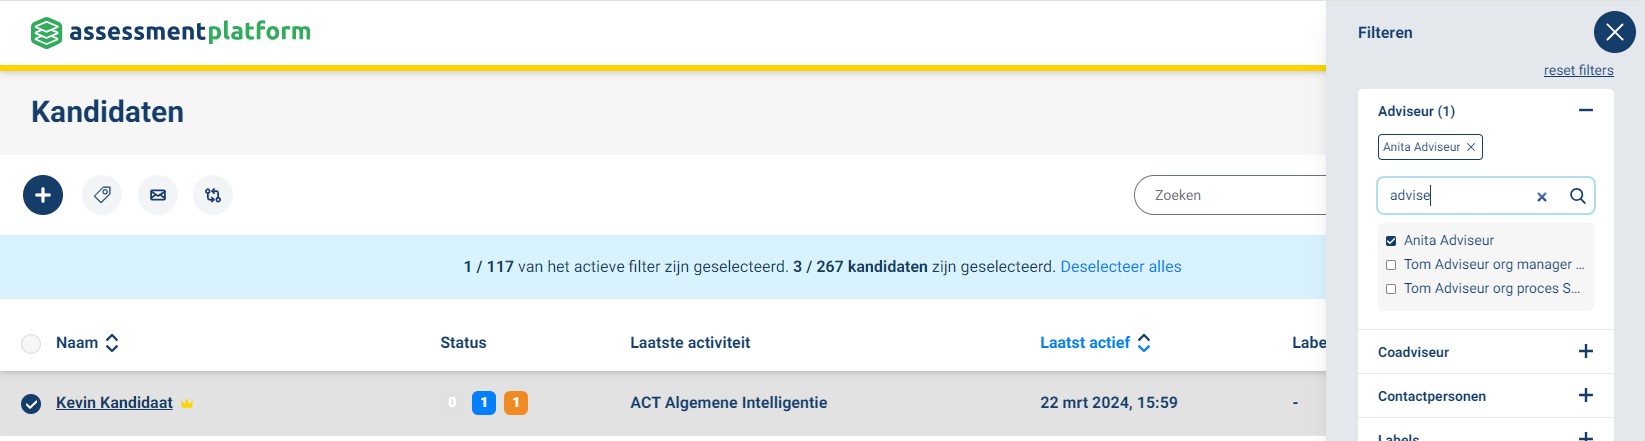Expand the Coadviseur filter section
1645x441 pixels.
[x=1586, y=351]
